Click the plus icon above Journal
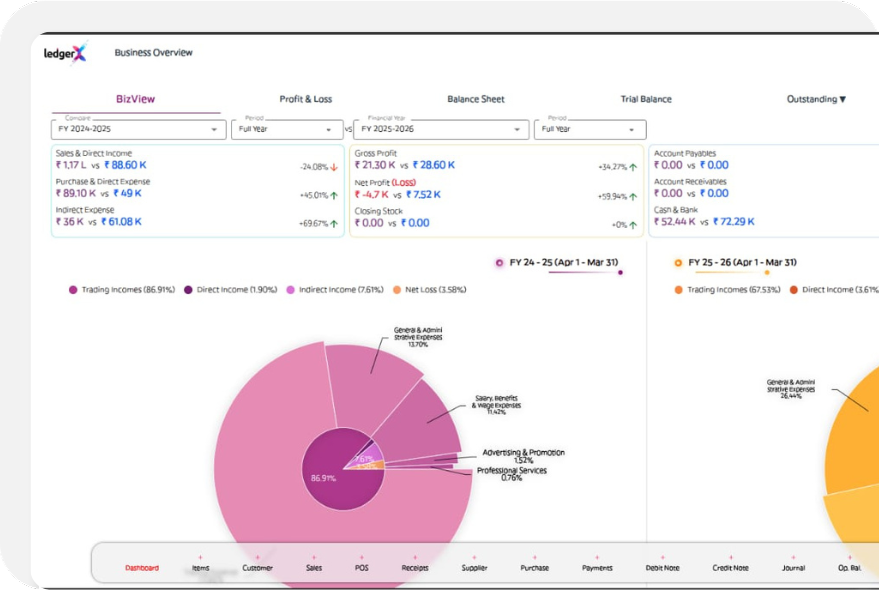The width and height of the screenshot is (879, 590). click(793, 557)
